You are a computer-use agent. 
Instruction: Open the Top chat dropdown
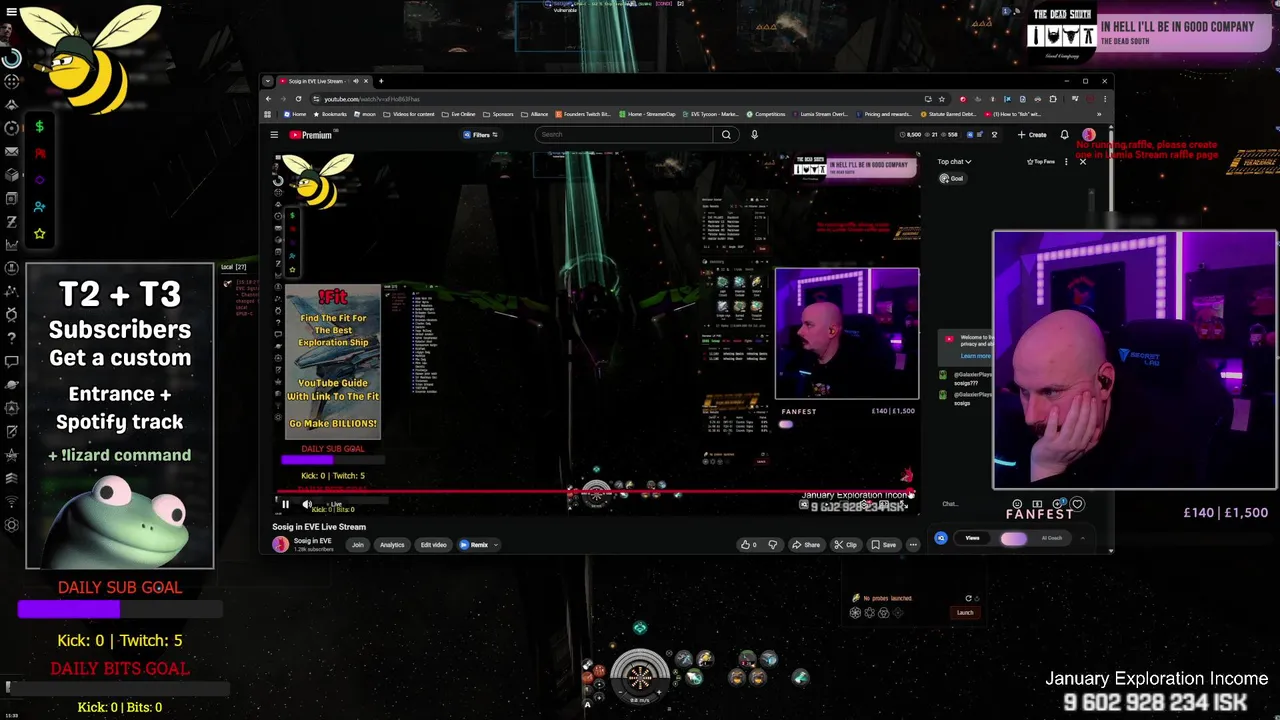955,162
